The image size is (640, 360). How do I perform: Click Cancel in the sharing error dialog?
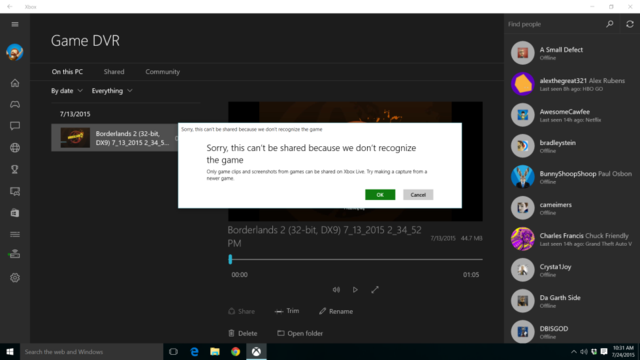point(418,195)
